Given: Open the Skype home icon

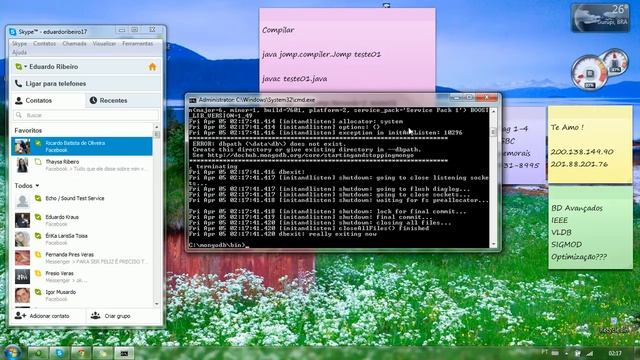Looking at the screenshot, I should [x=152, y=67].
